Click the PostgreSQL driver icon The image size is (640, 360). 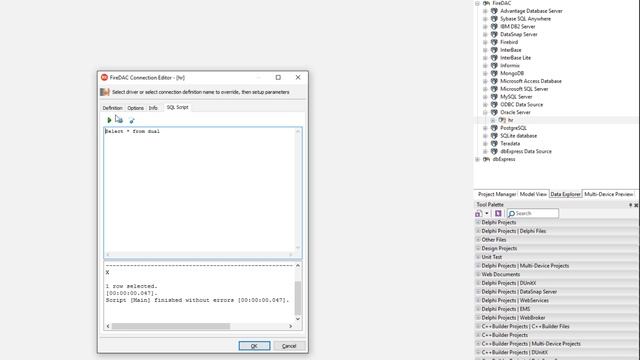[x=494, y=128]
